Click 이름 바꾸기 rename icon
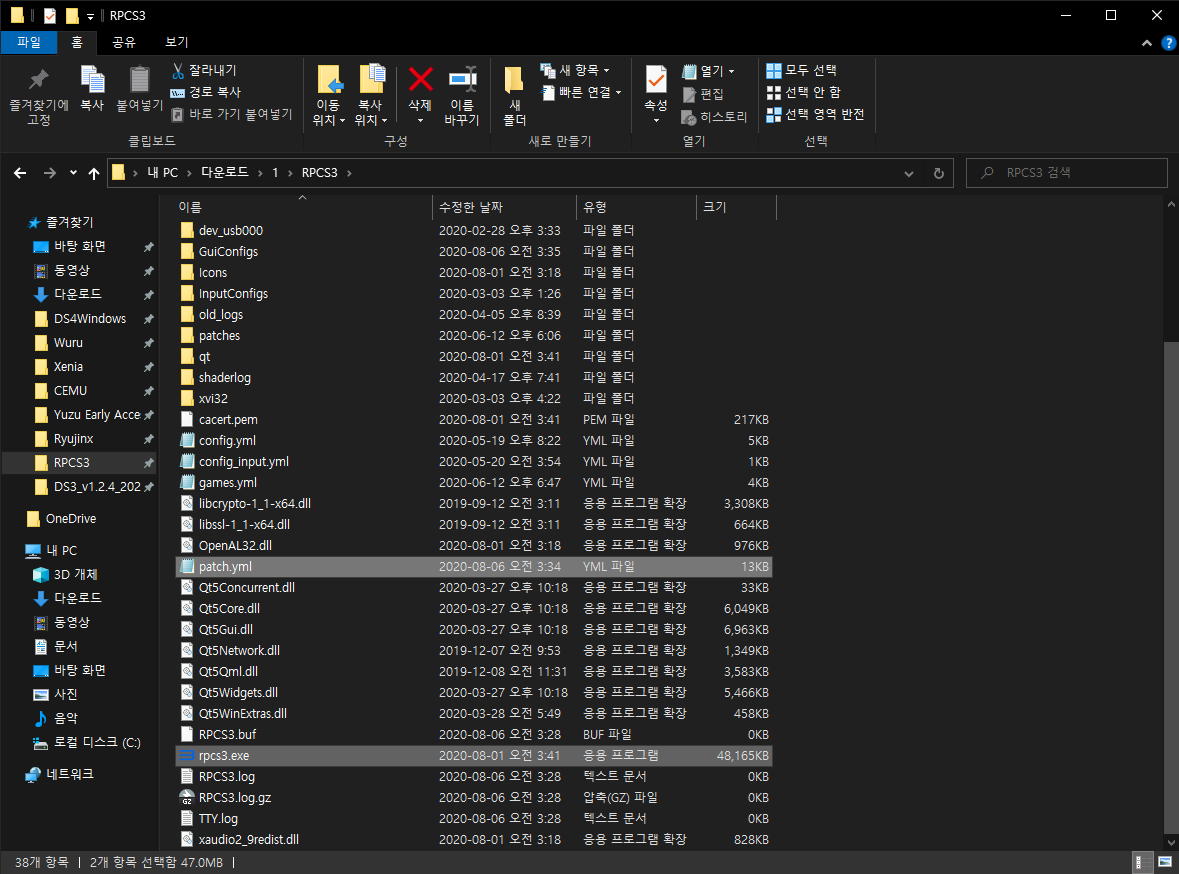The width and height of the screenshot is (1179, 874). (462, 80)
